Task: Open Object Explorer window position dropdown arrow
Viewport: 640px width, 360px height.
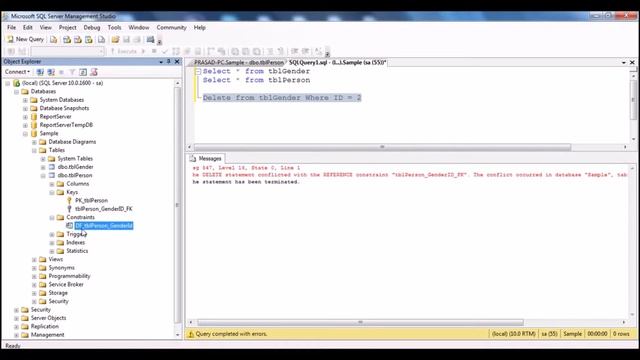Action: click(161, 62)
